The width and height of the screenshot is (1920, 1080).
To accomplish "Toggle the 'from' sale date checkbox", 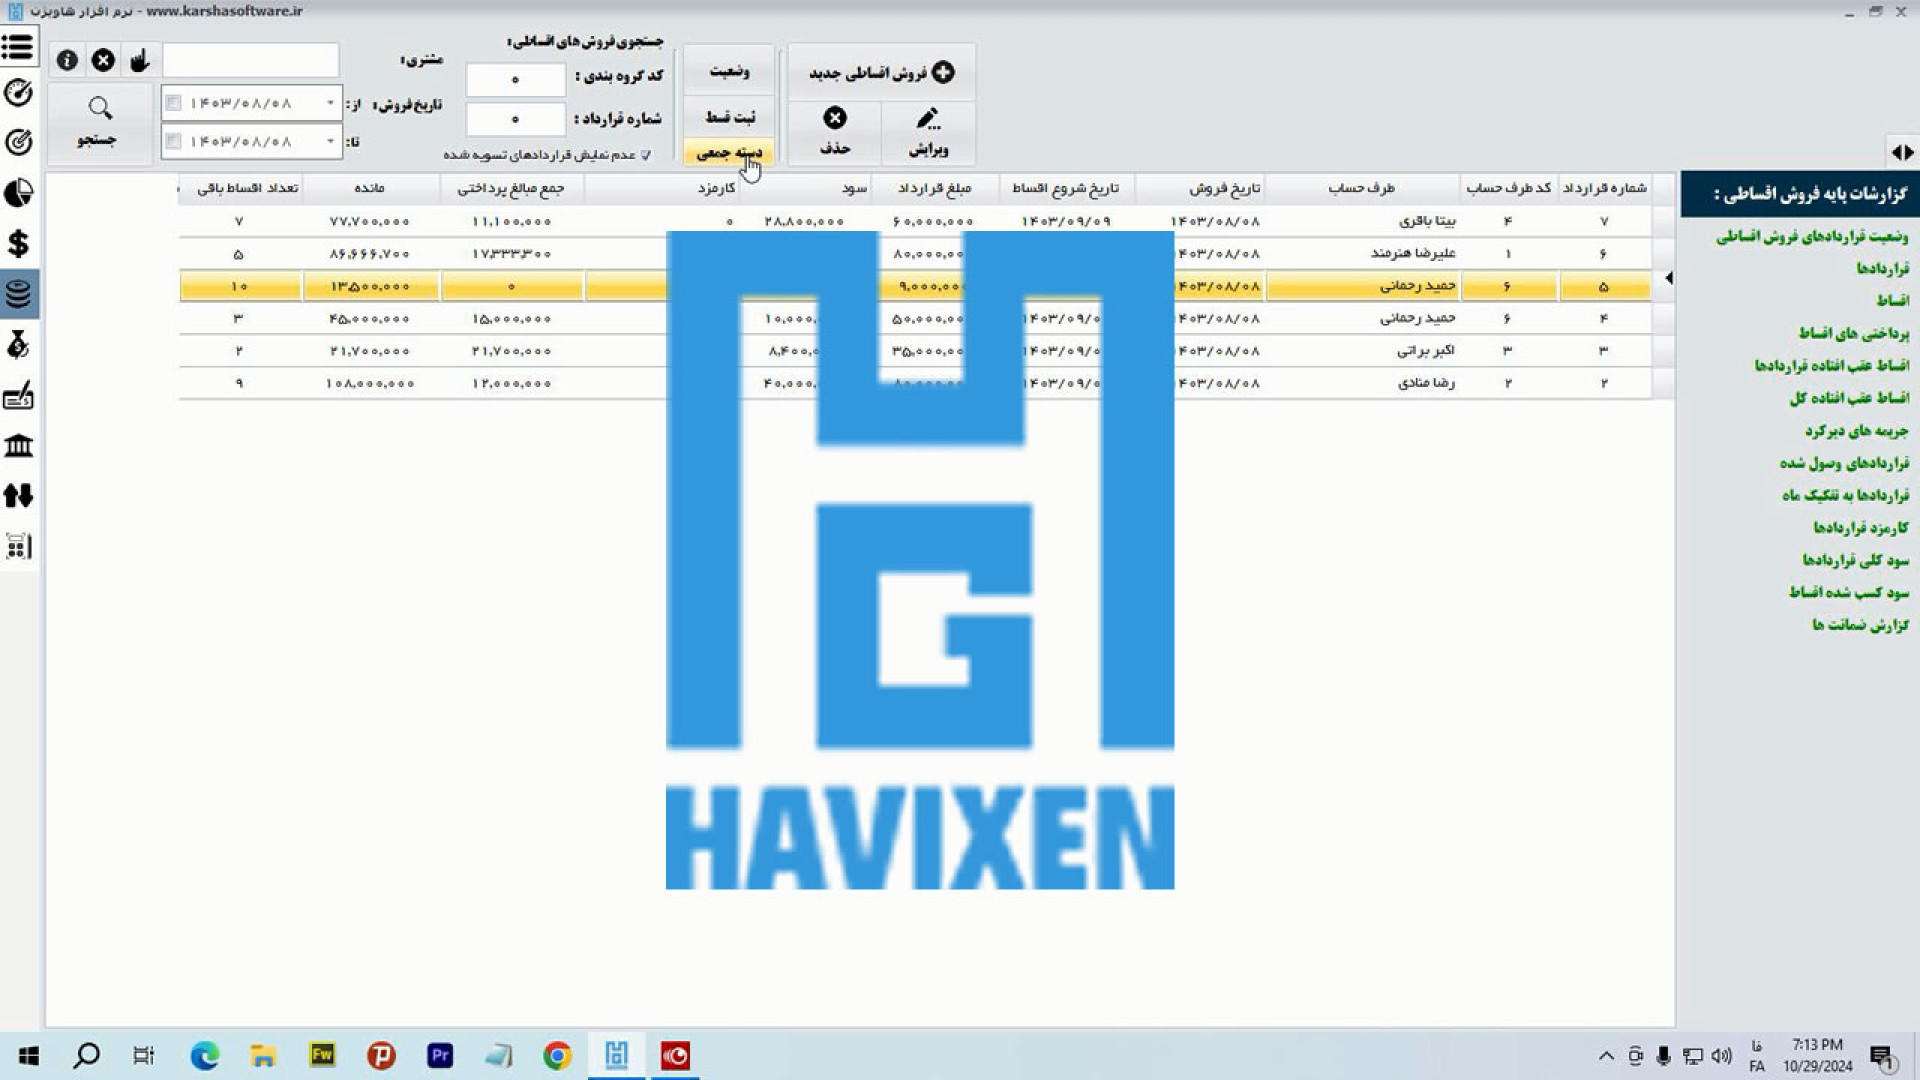I will pyautogui.click(x=173, y=103).
